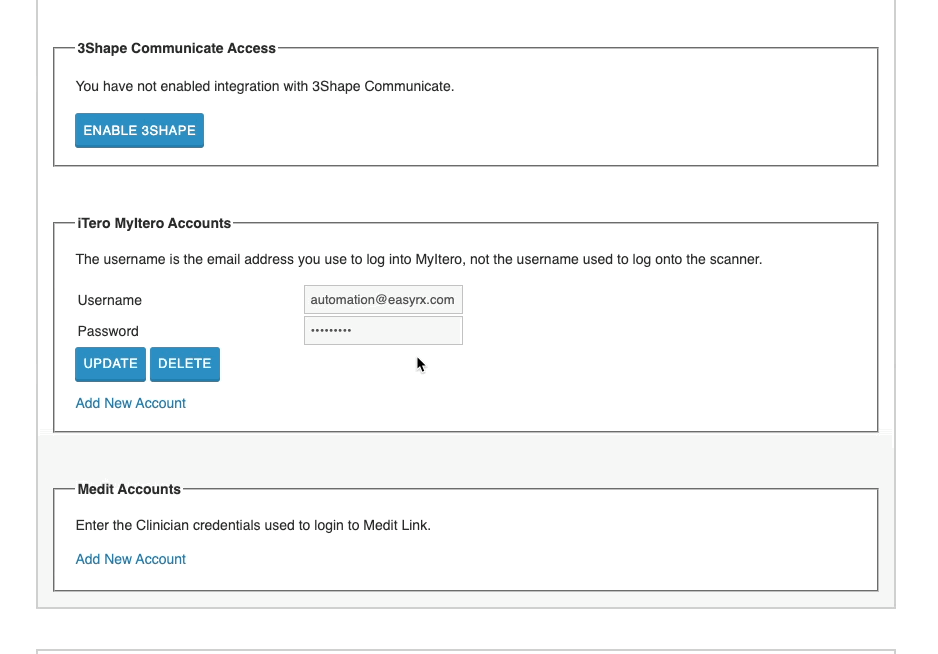This screenshot has height=654, width=938.
Task: Click the words '3Shape Communicate' in the message
Action: (x=383, y=87)
